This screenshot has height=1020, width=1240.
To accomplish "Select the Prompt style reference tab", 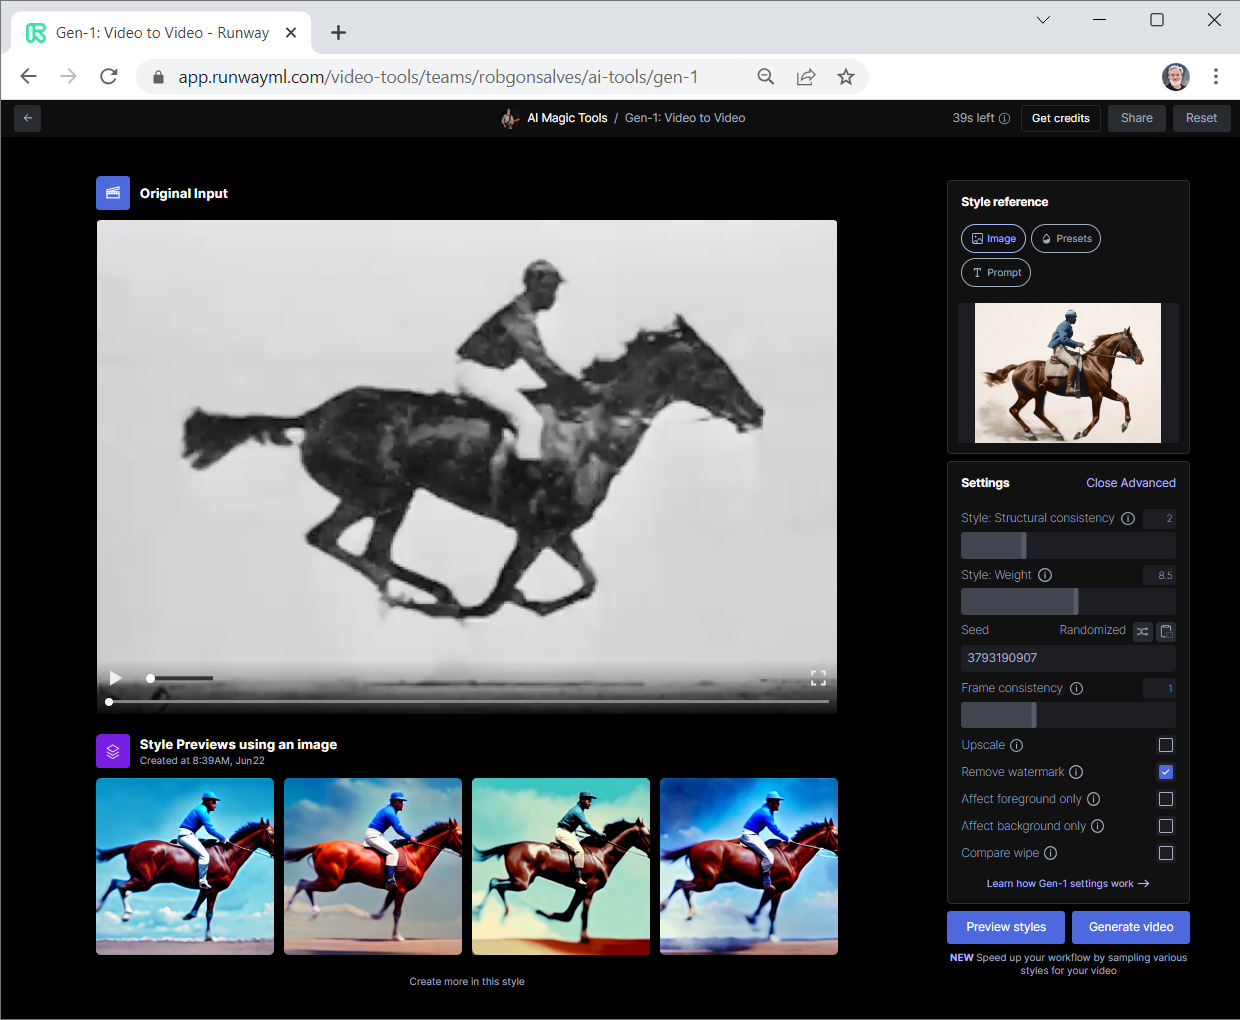I will (996, 273).
